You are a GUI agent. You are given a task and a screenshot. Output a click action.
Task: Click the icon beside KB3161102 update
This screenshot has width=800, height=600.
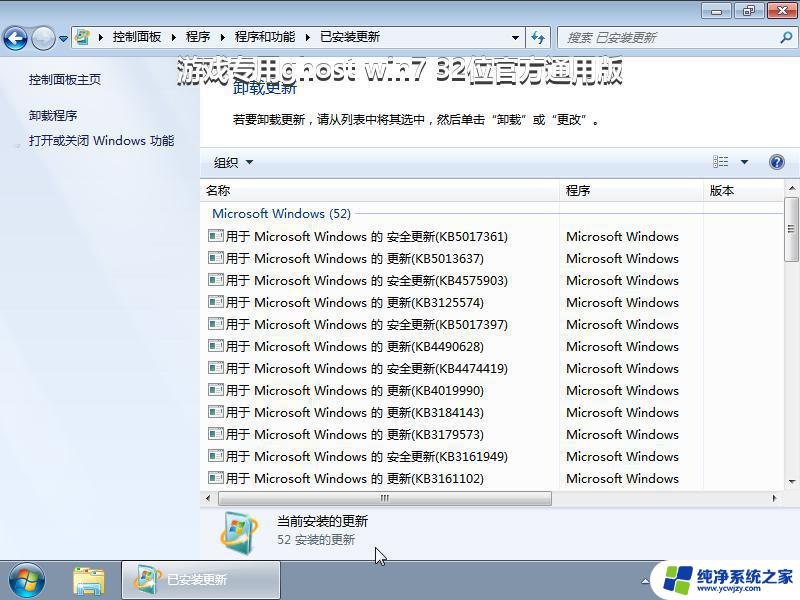tap(216, 478)
